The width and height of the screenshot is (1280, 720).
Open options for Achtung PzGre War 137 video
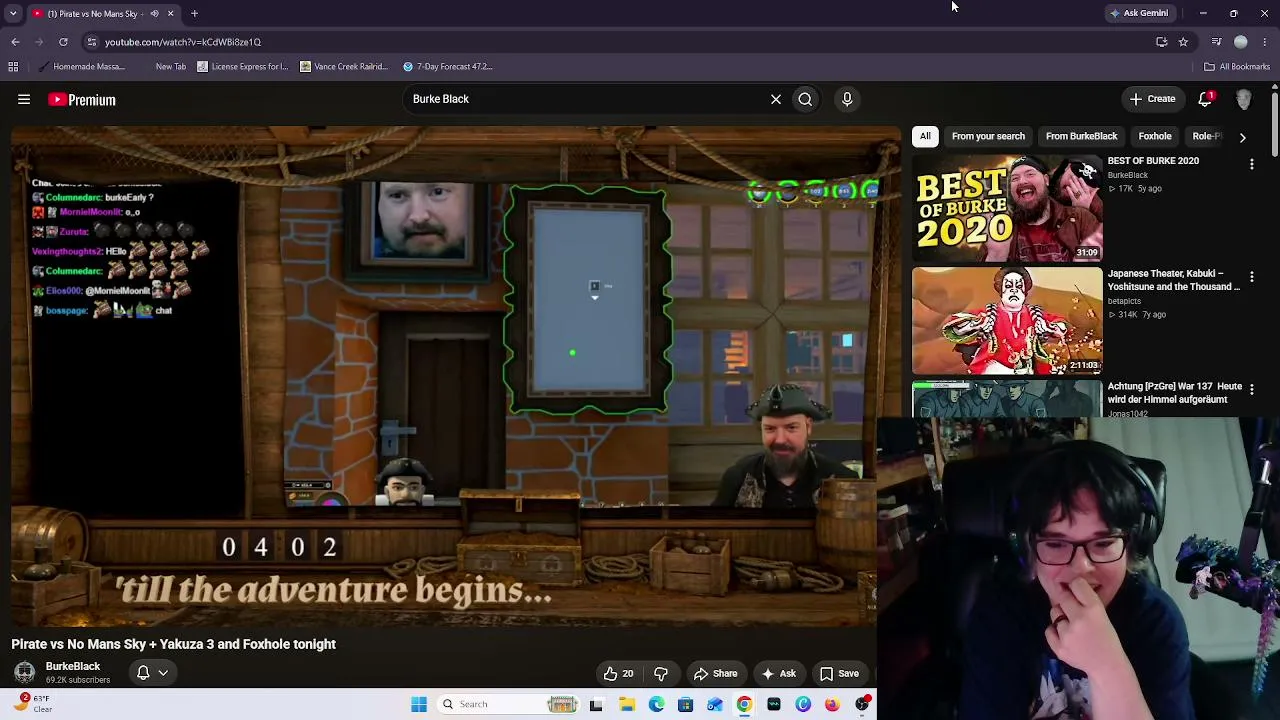point(1251,389)
